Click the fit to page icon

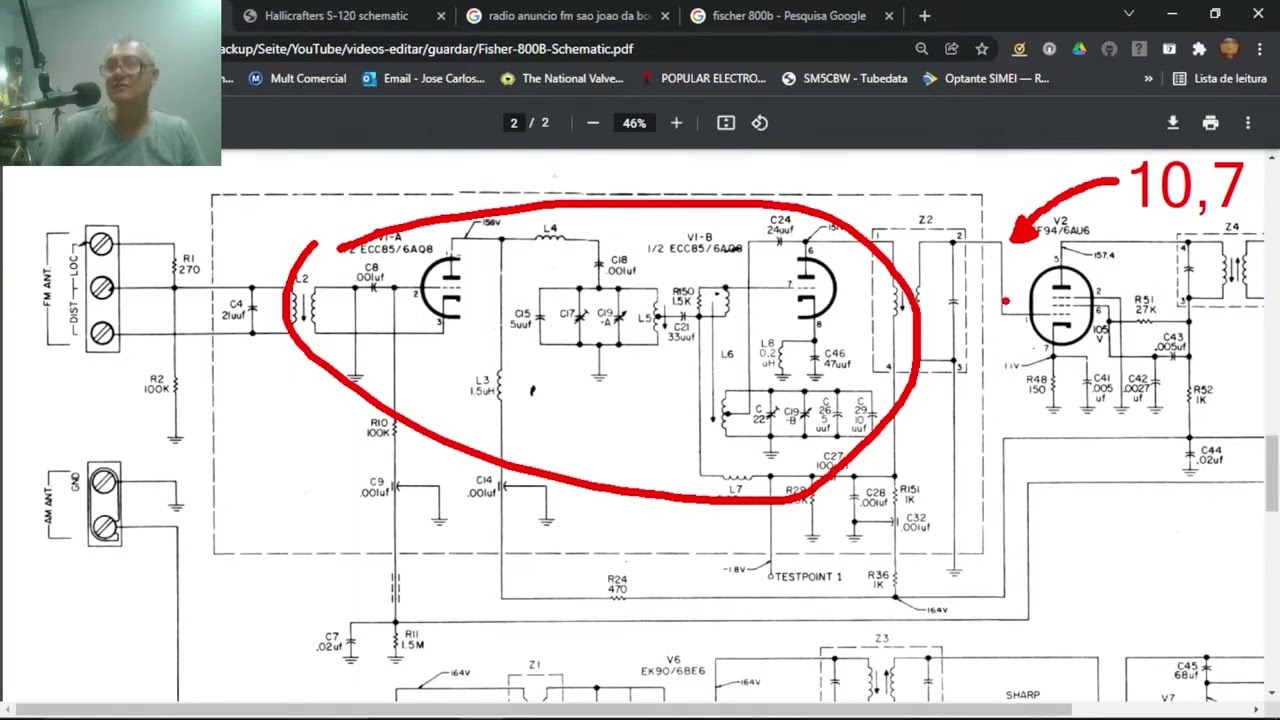[726, 123]
